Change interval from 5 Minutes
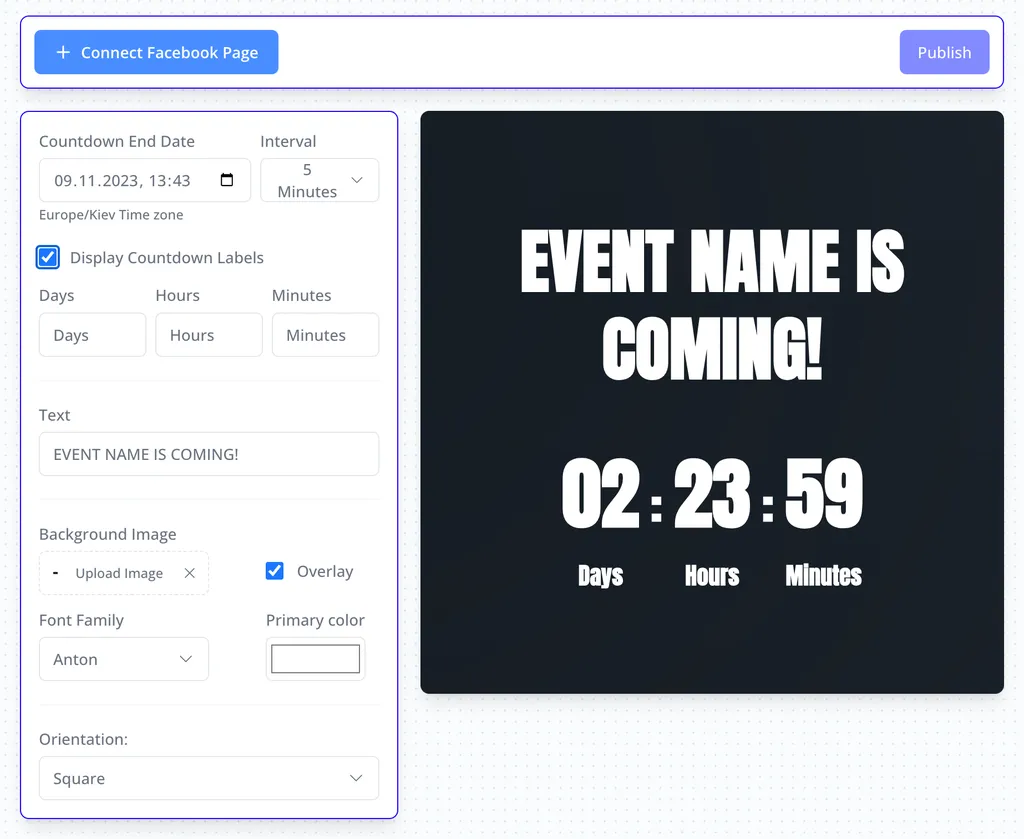Viewport: 1024px width, 839px height. (319, 180)
